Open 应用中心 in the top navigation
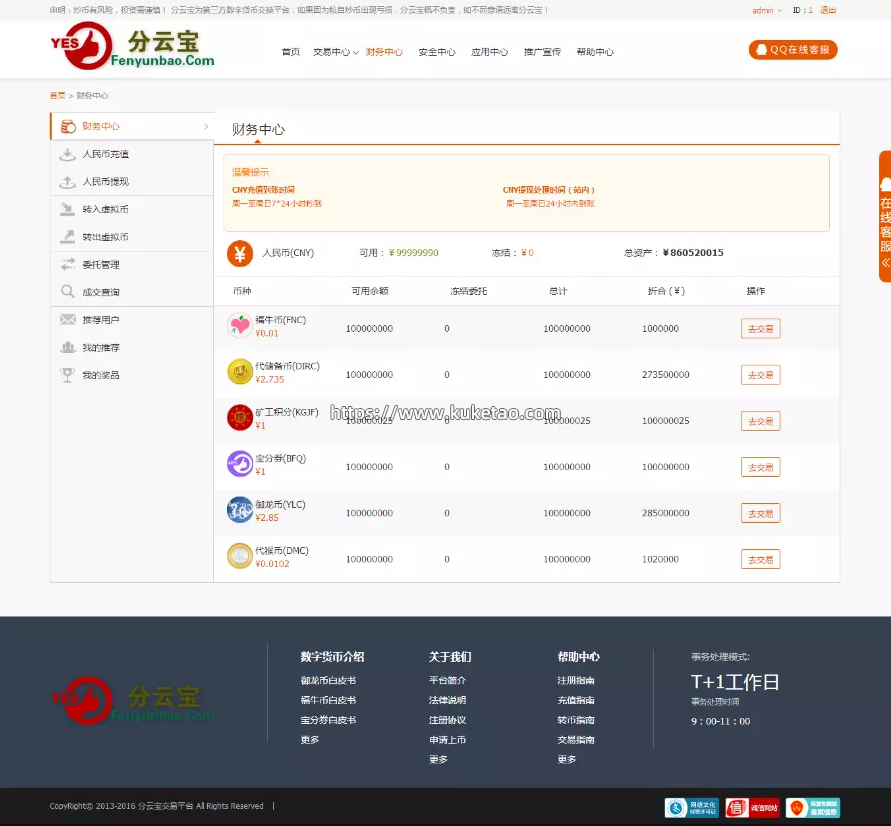The width and height of the screenshot is (891, 826). (x=489, y=52)
